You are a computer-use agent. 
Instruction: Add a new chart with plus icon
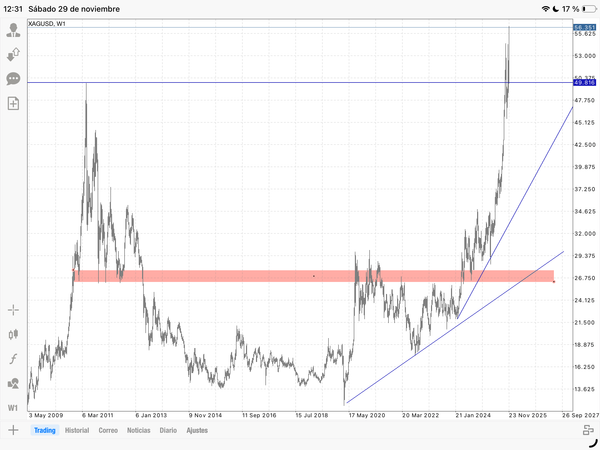pyautogui.click(x=13, y=430)
